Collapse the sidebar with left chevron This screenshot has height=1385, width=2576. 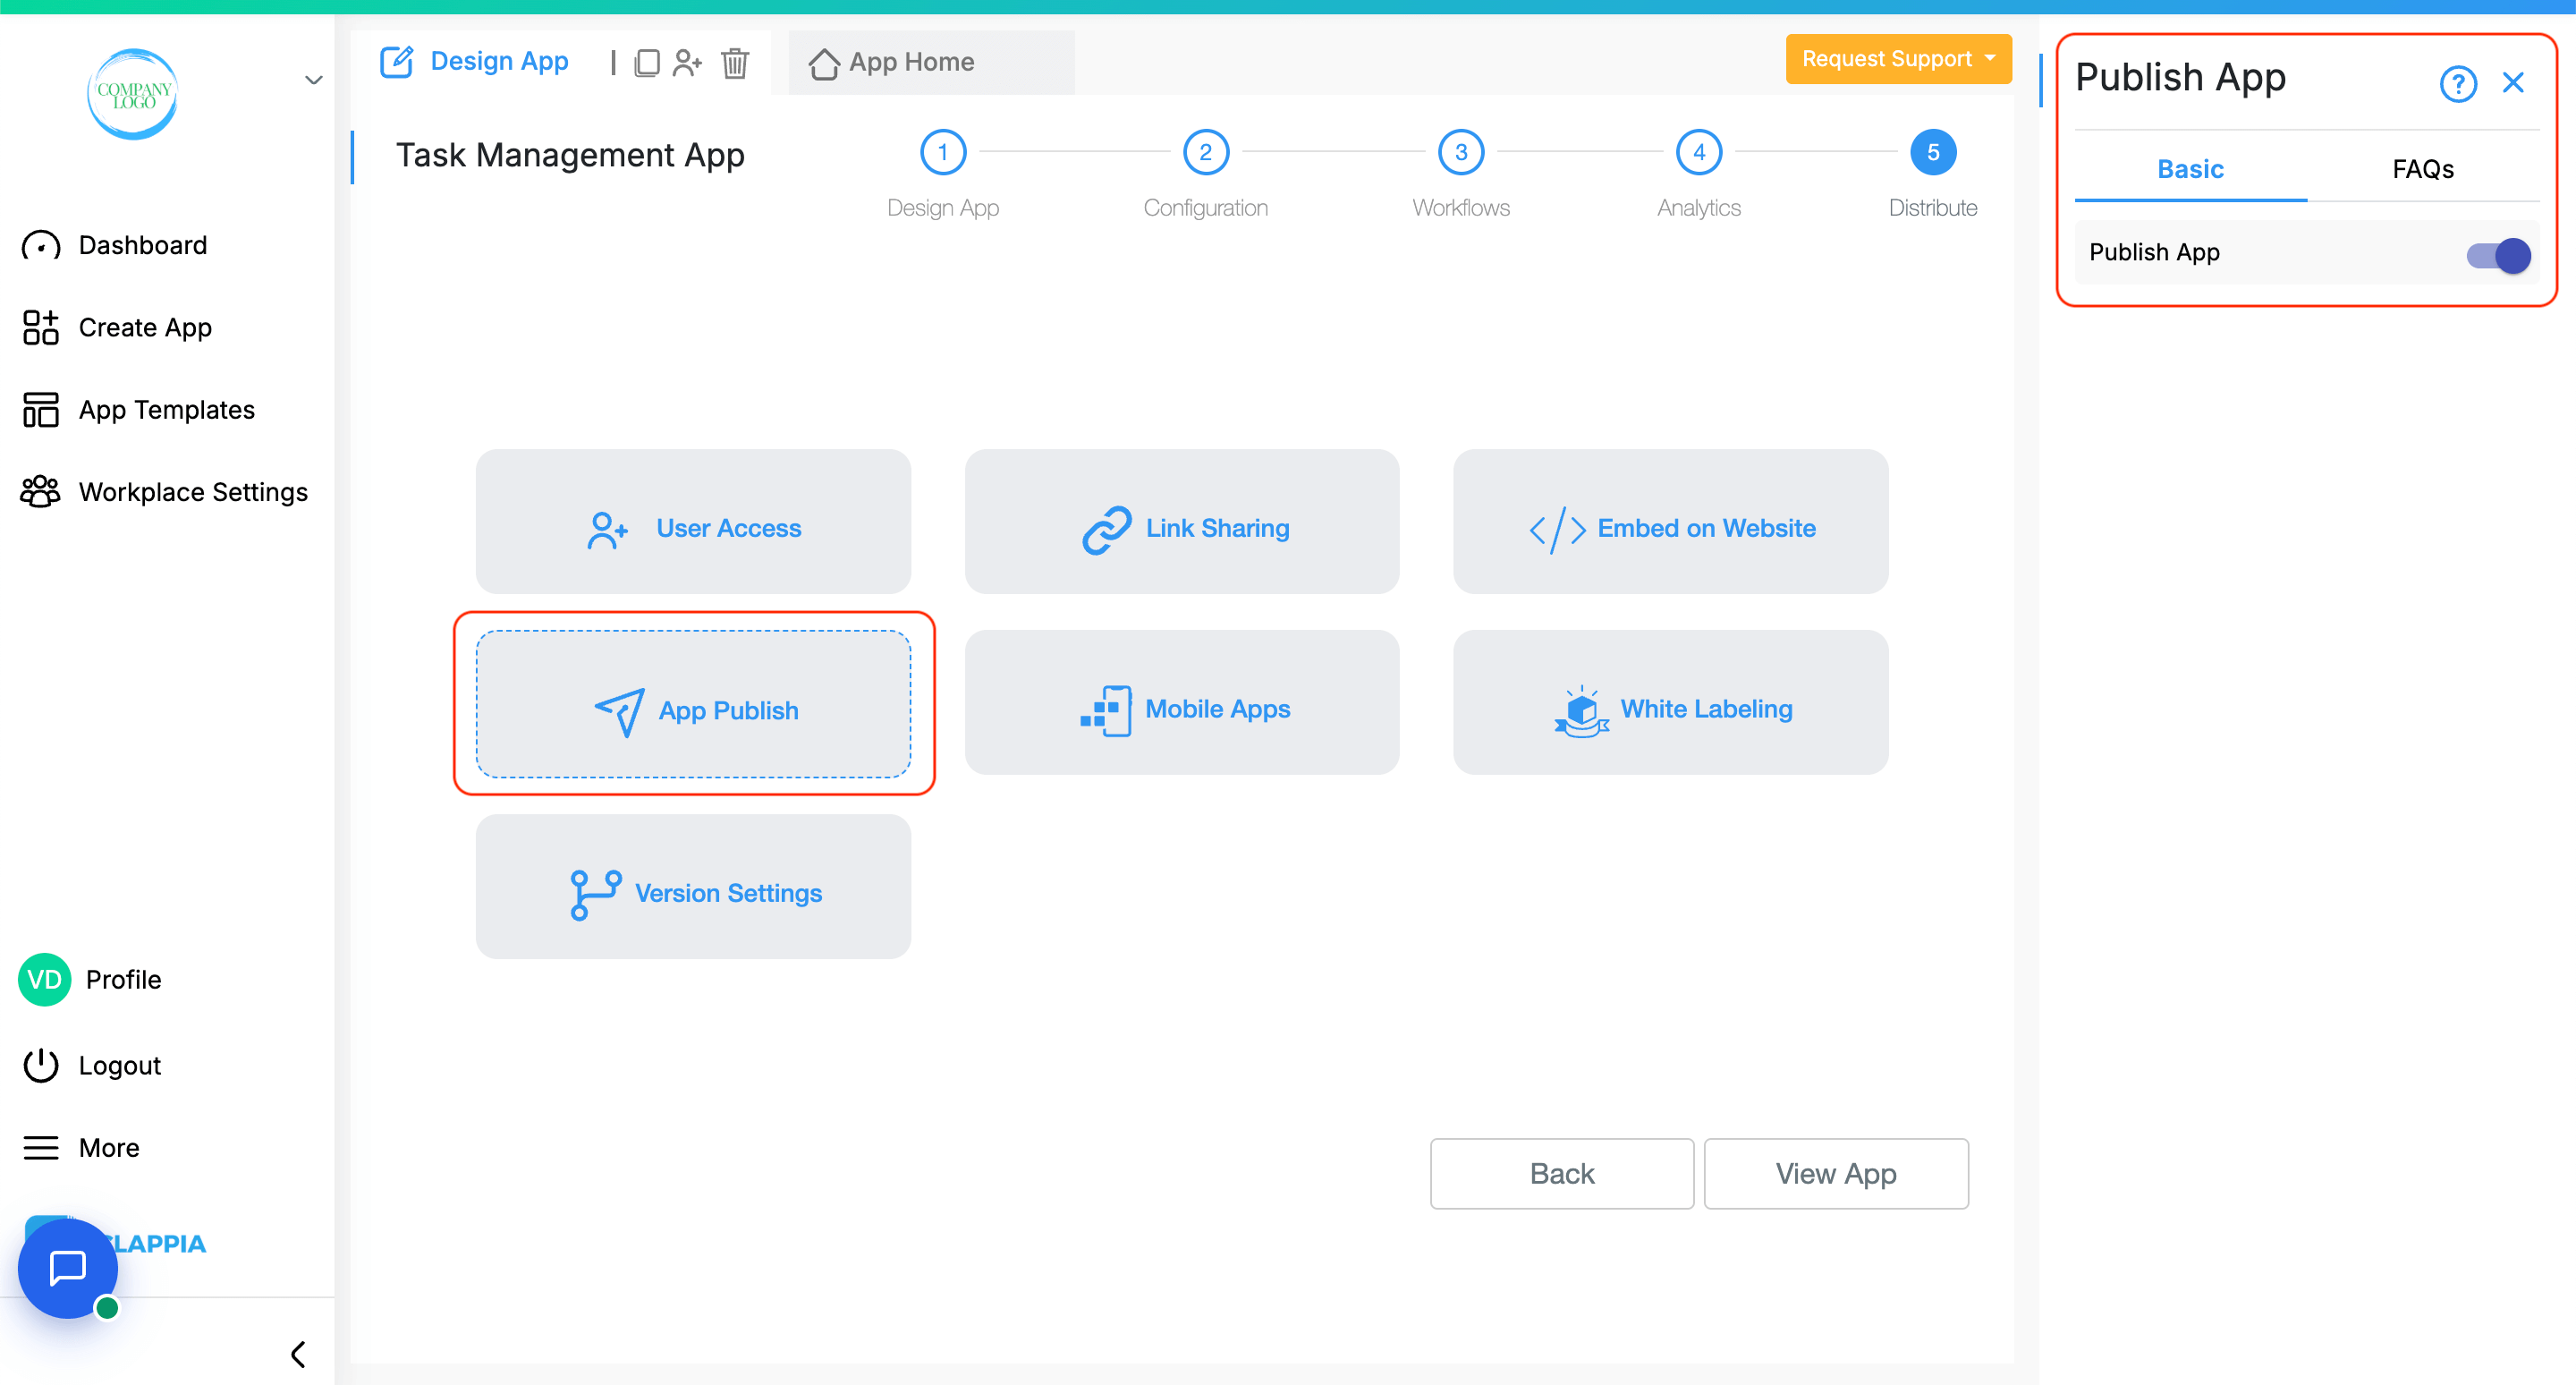point(298,1354)
